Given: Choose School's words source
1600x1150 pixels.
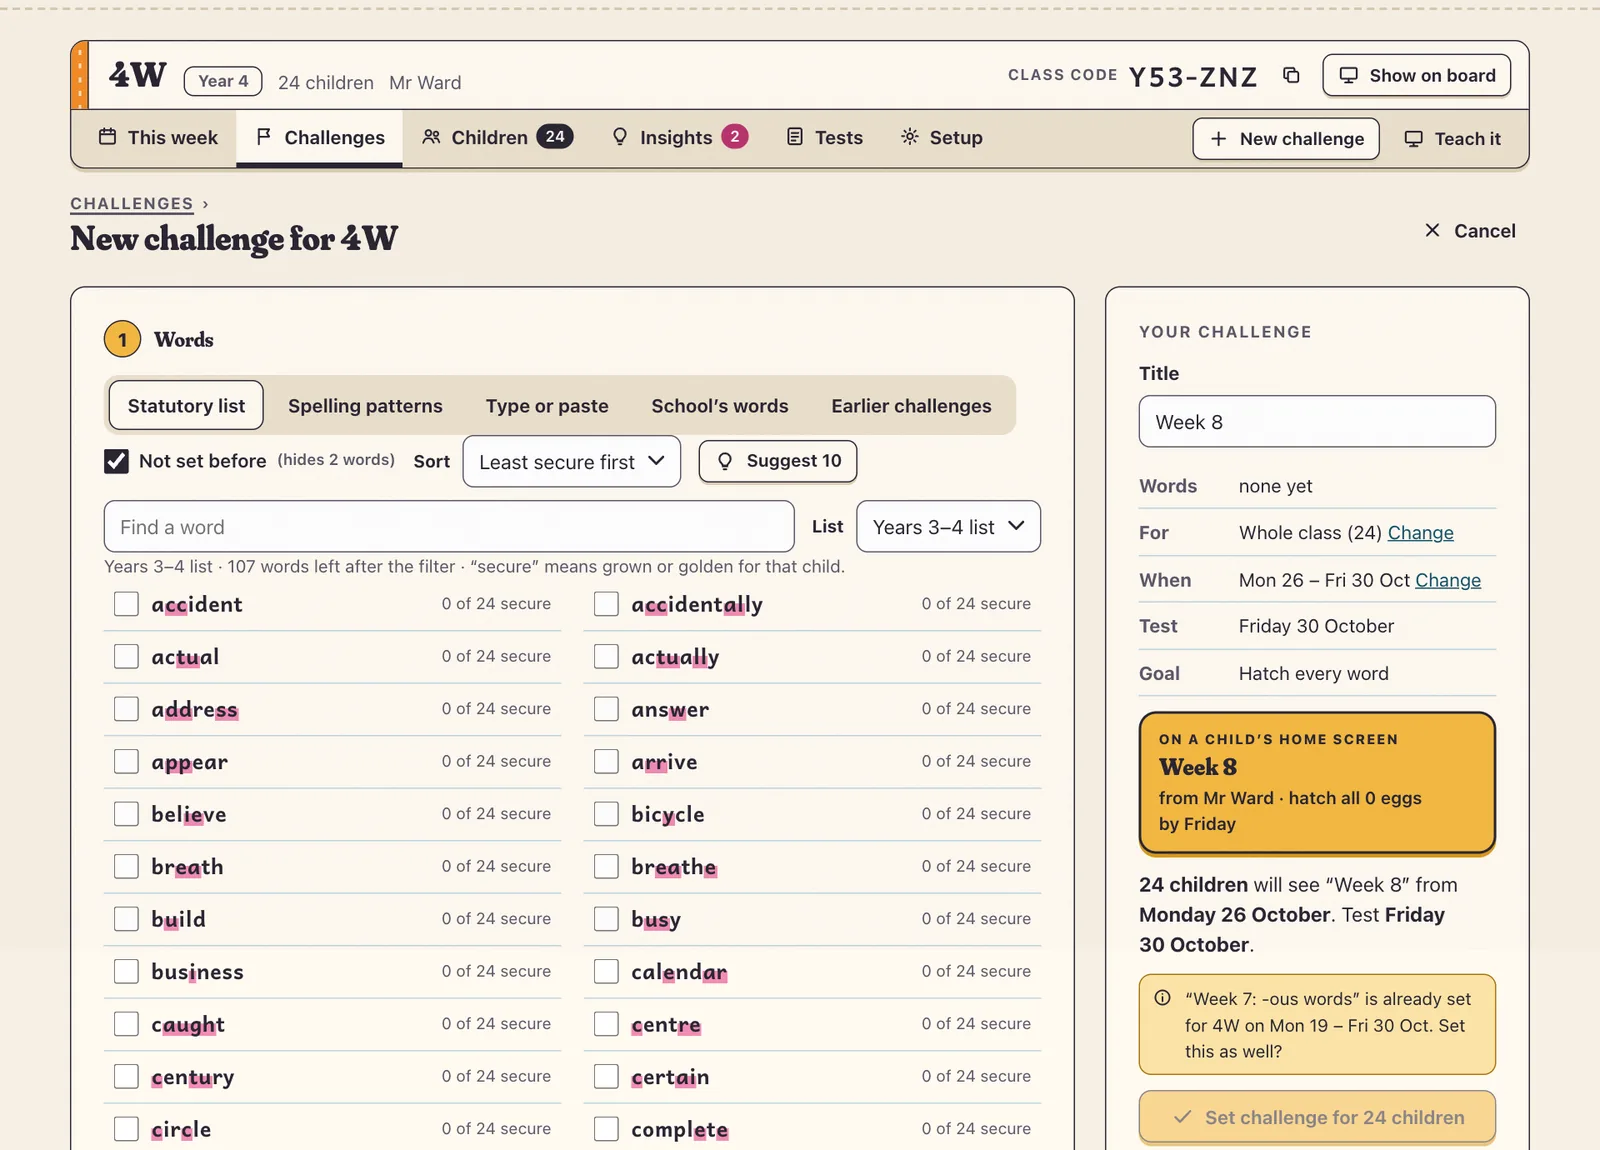Looking at the screenshot, I should (720, 406).
